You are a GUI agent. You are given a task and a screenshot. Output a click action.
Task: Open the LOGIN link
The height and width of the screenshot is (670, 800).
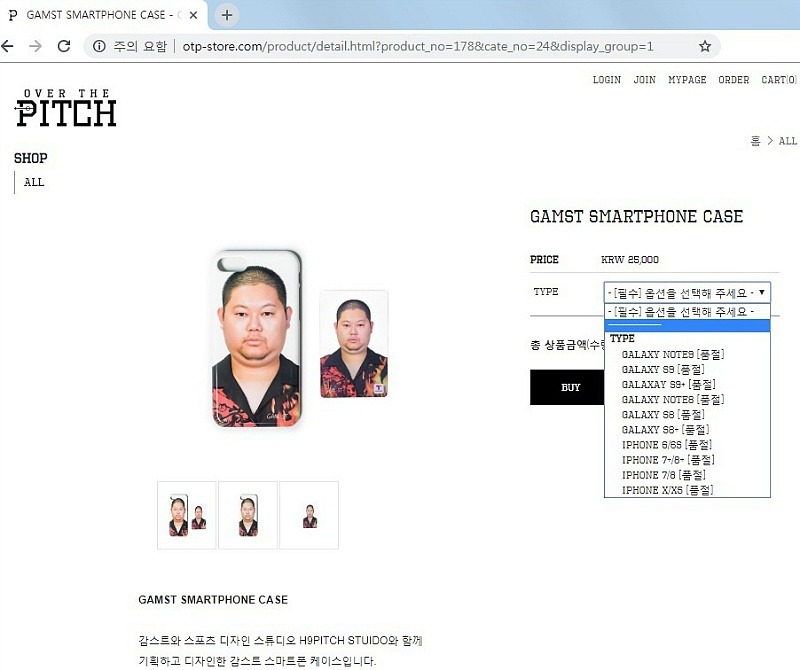(607, 80)
